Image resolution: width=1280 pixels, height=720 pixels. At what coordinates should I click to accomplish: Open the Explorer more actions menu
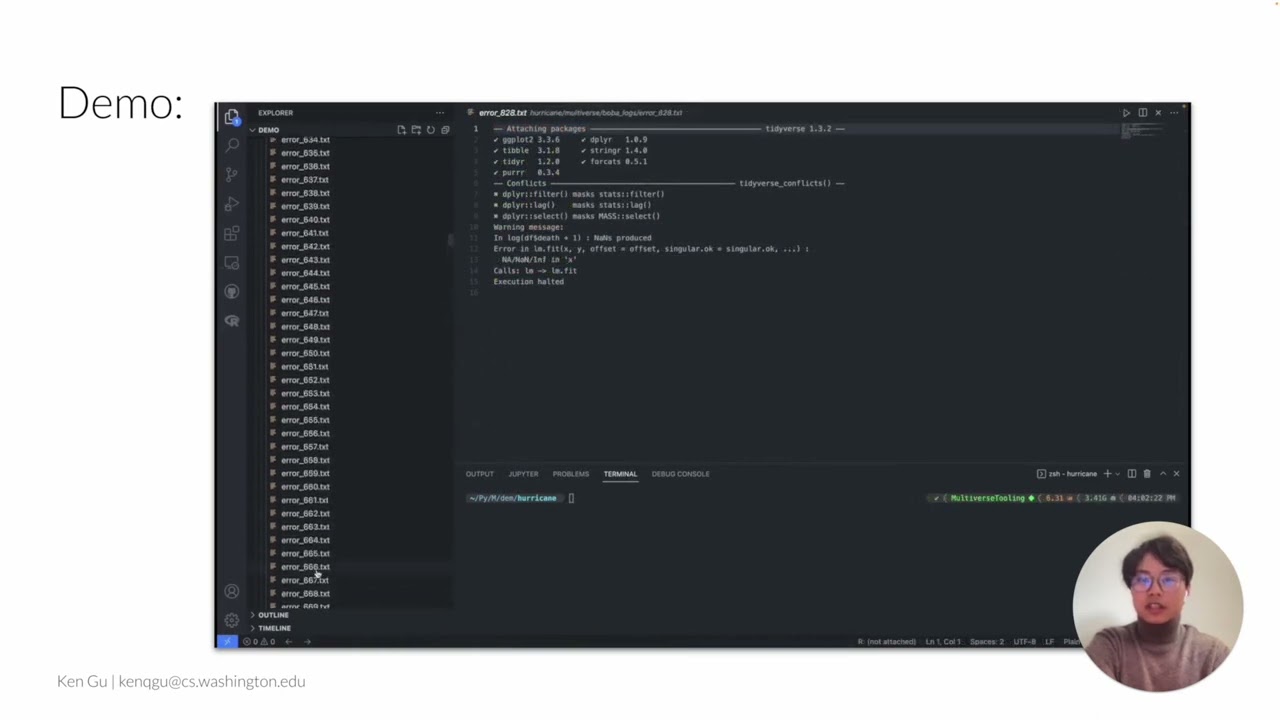pyautogui.click(x=439, y=113)
